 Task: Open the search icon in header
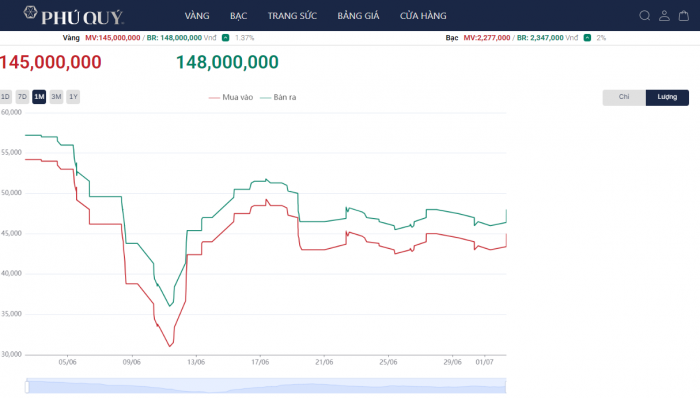pos(644,16)
